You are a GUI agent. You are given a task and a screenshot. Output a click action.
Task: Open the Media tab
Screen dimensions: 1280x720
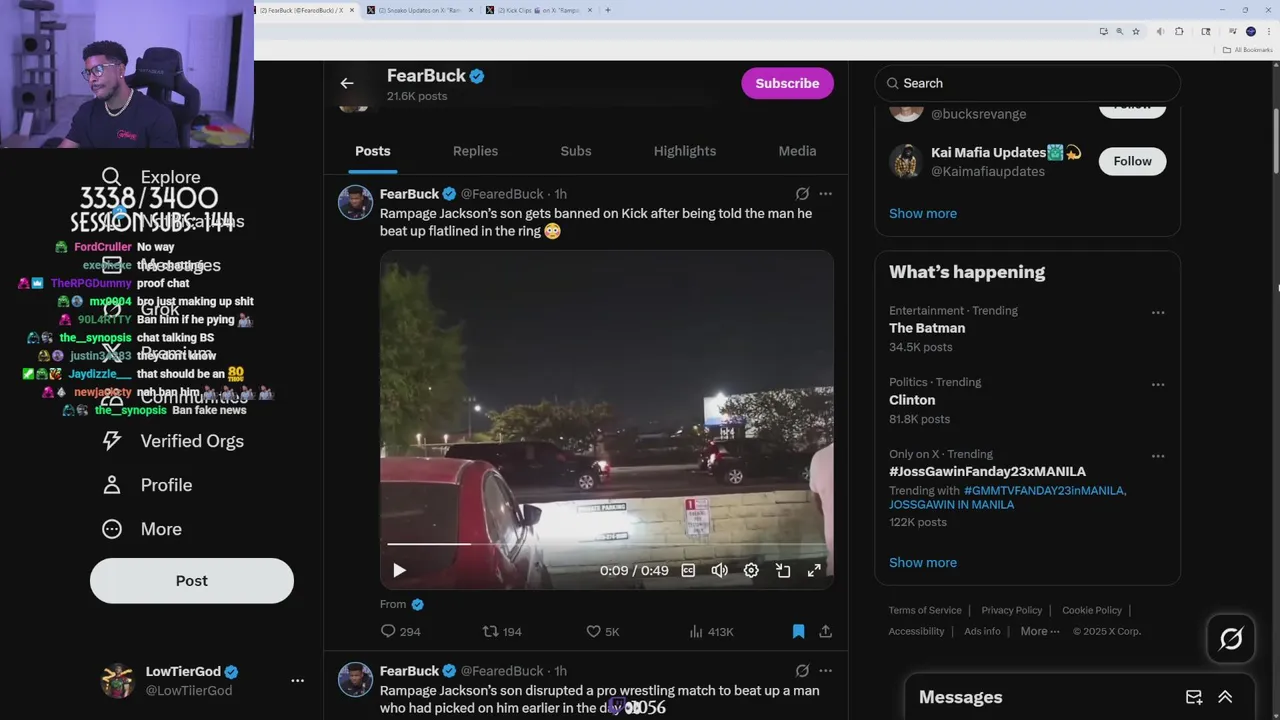tap(797, 151)
